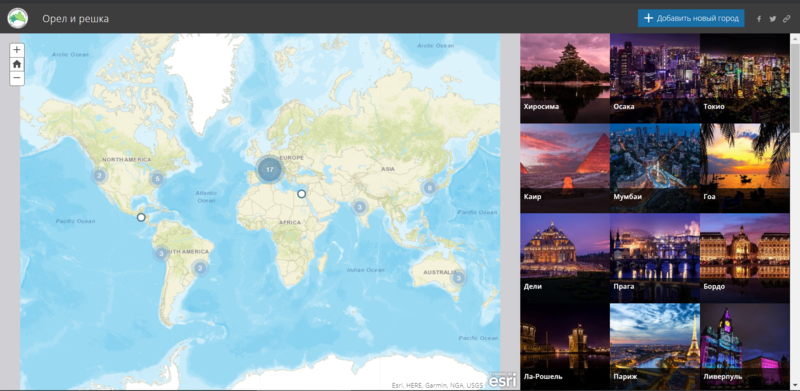Click the gallery vertical scrollbar
This screenshot has width=800, height=391.
pyautogui.click(x=795, y=212)
